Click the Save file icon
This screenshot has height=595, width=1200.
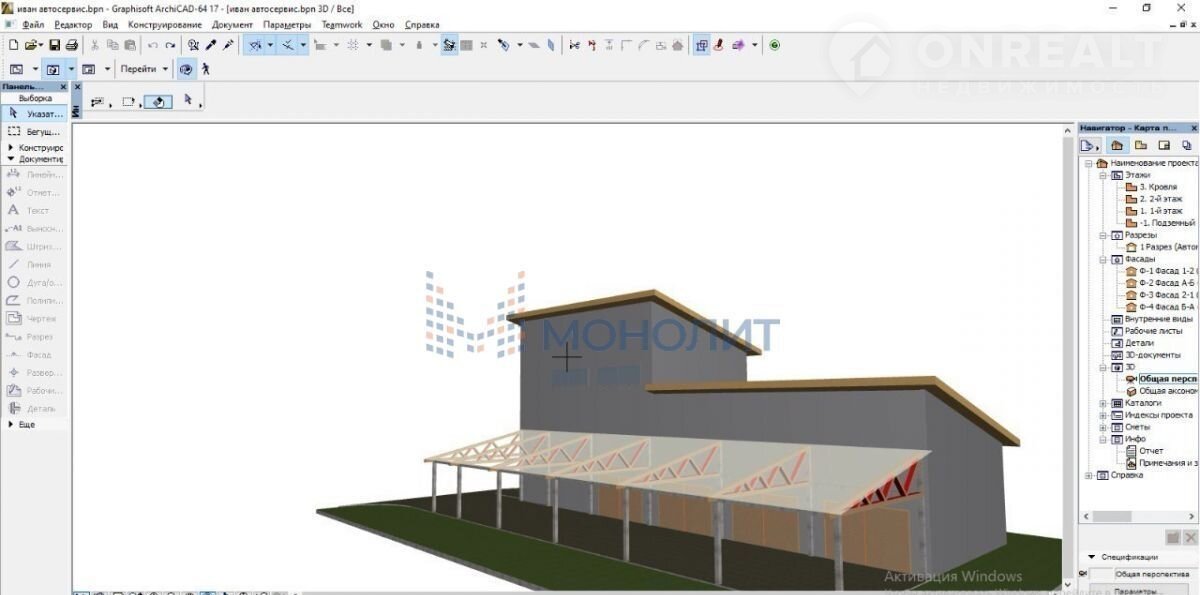pos(54,45)
